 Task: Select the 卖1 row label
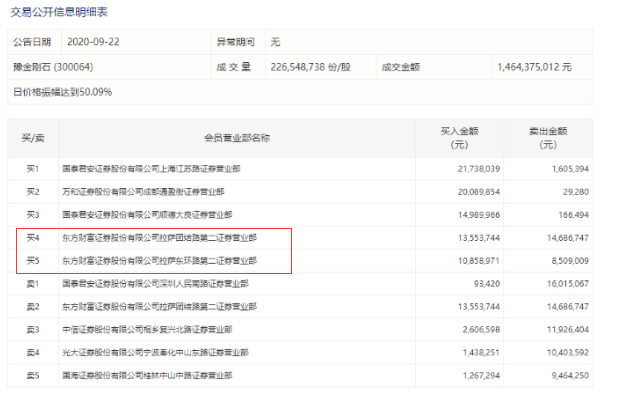(x=33, y=283)
